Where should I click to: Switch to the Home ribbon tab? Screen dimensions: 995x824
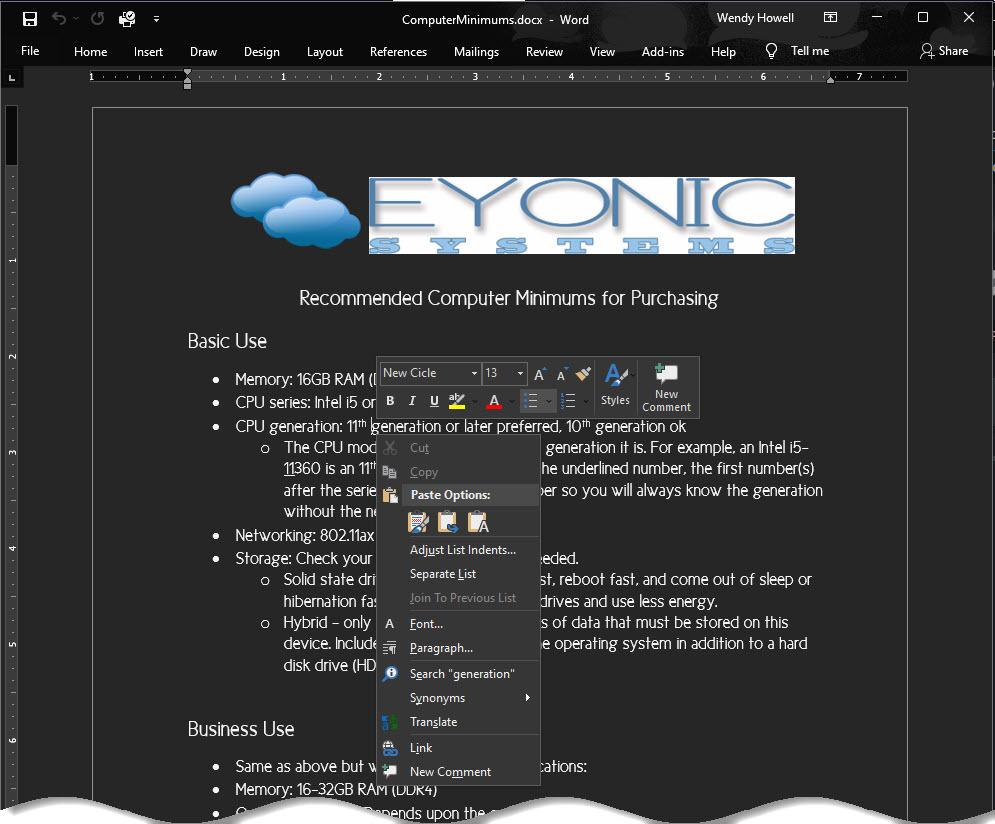(x=90, y=52)
